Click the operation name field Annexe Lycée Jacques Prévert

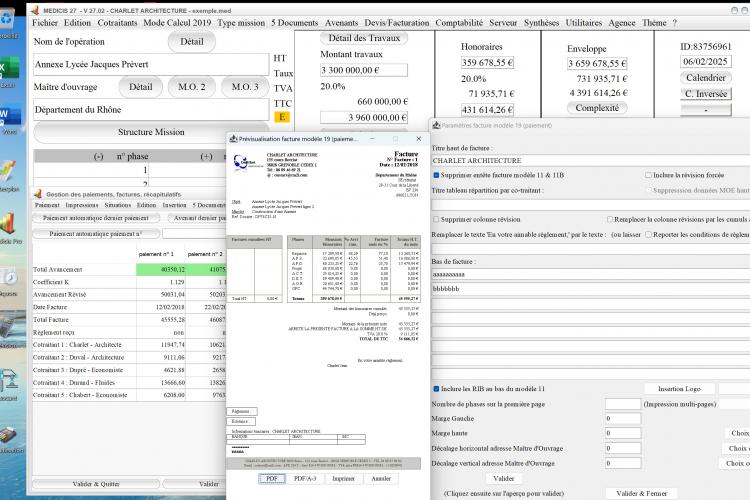tap(151, 65)
